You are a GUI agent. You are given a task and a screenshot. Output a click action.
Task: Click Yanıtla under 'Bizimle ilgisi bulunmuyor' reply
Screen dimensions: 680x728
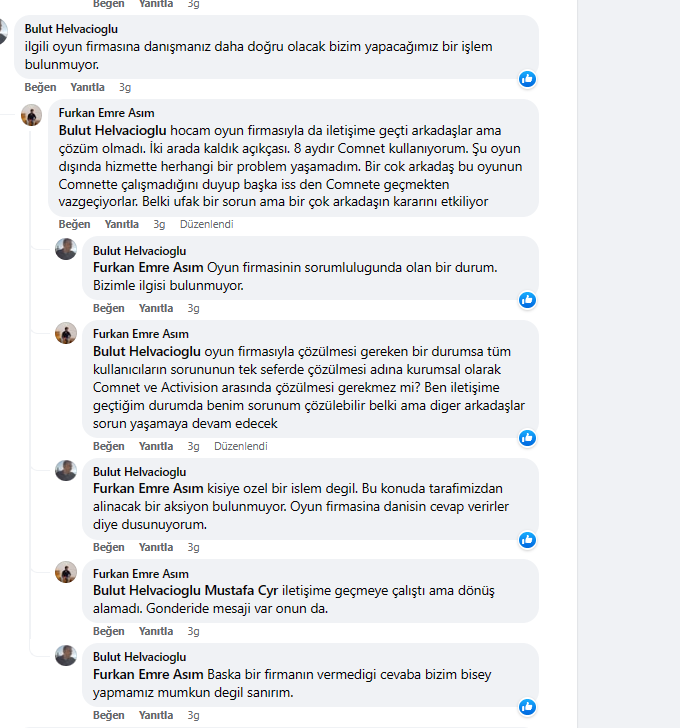(156, 308)
